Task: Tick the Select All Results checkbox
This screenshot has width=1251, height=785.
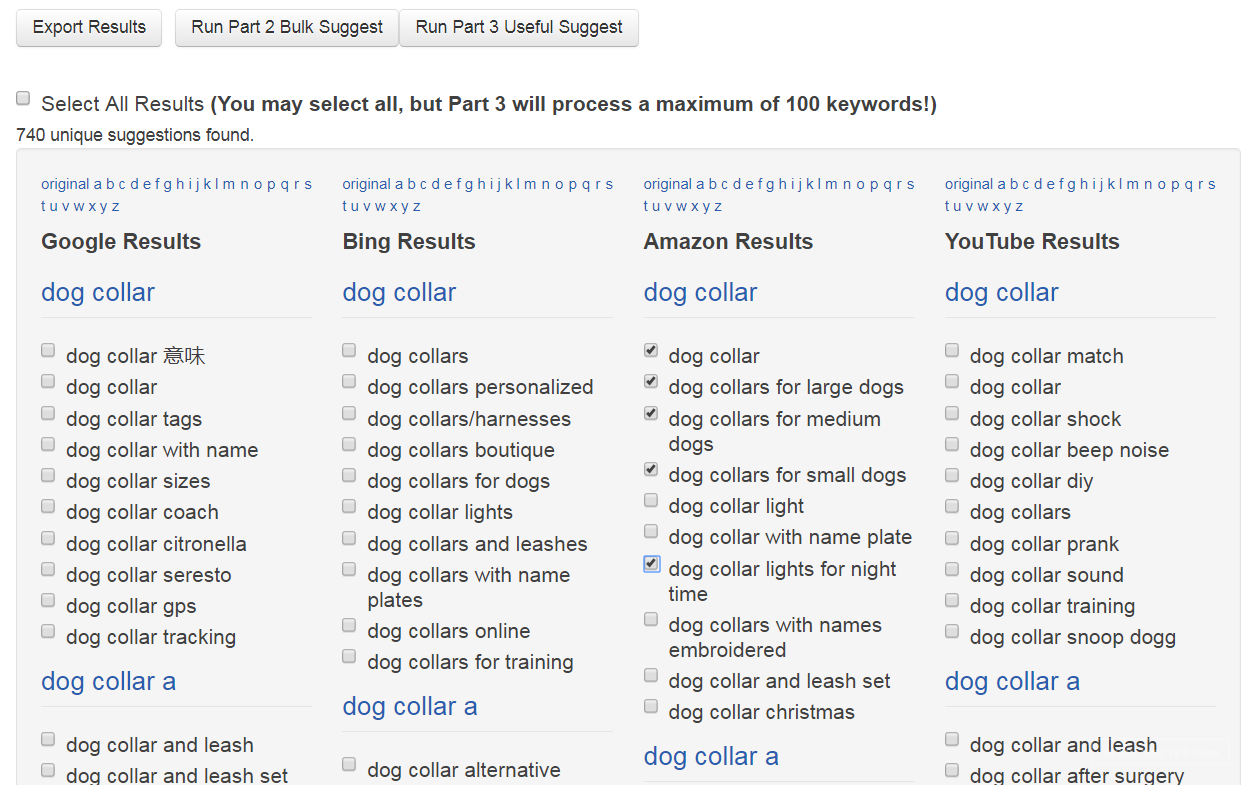Action: [23, 98]
